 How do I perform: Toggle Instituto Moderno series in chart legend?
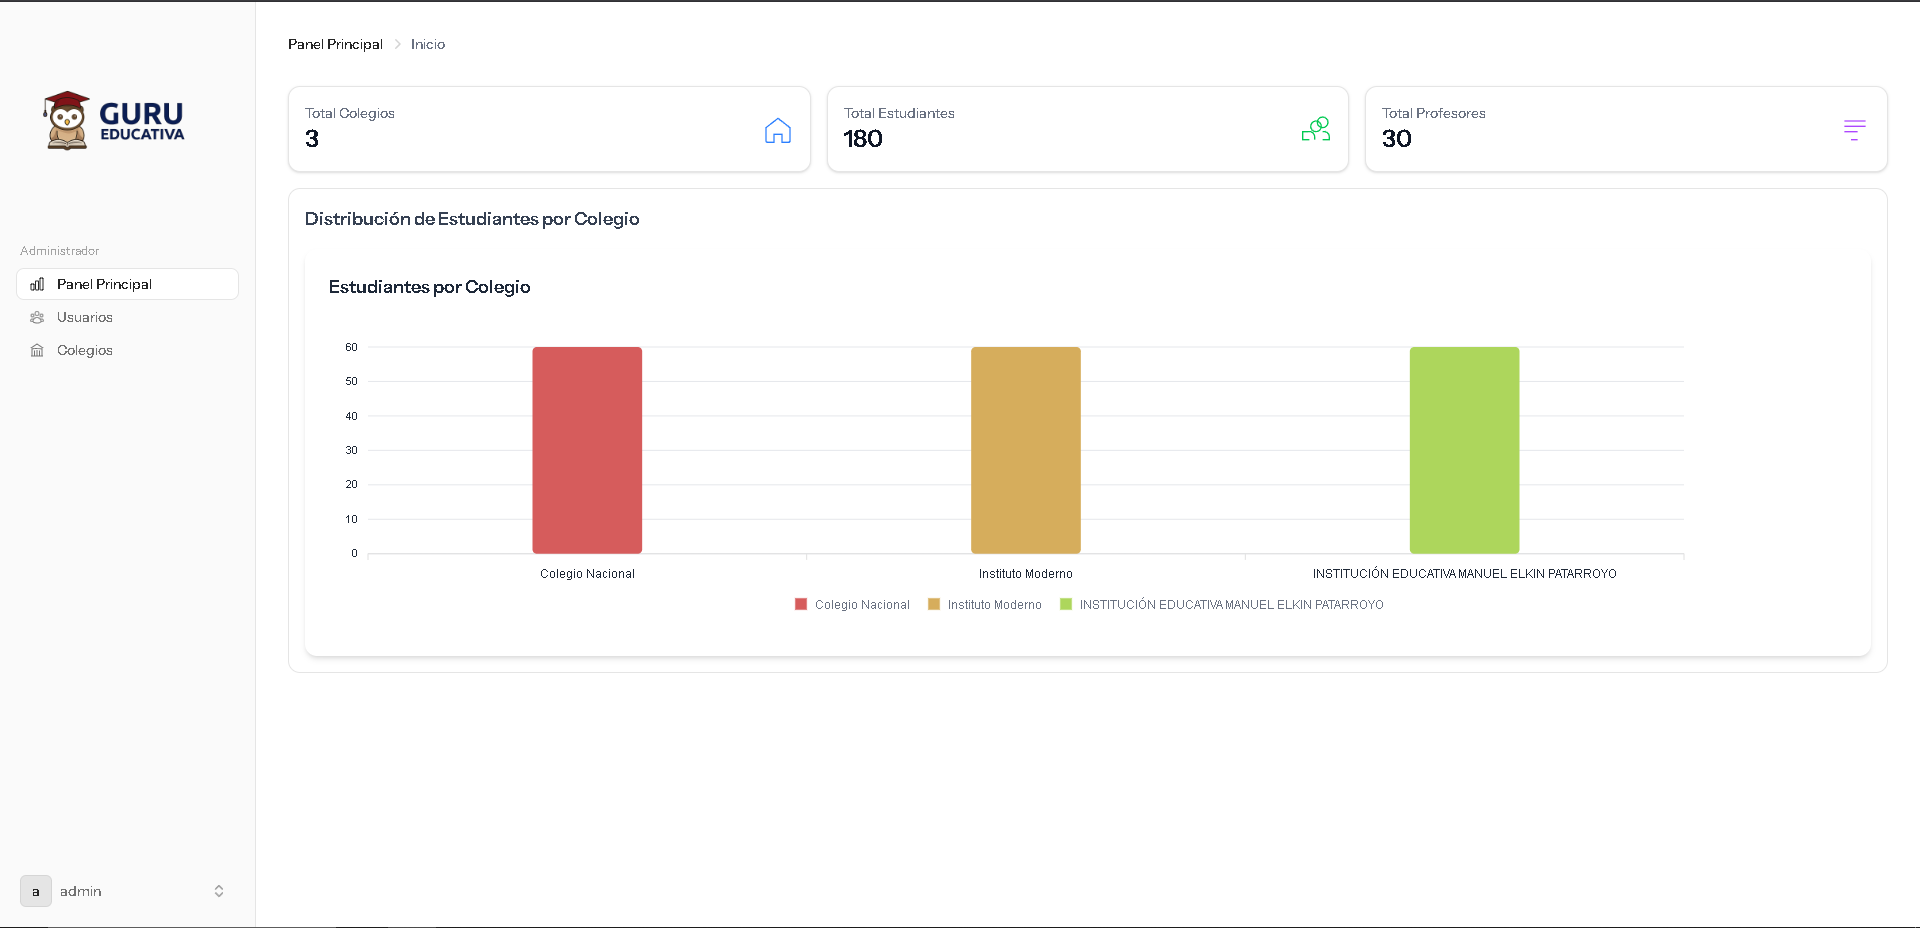pyautogui.click(x=985, y=605)
